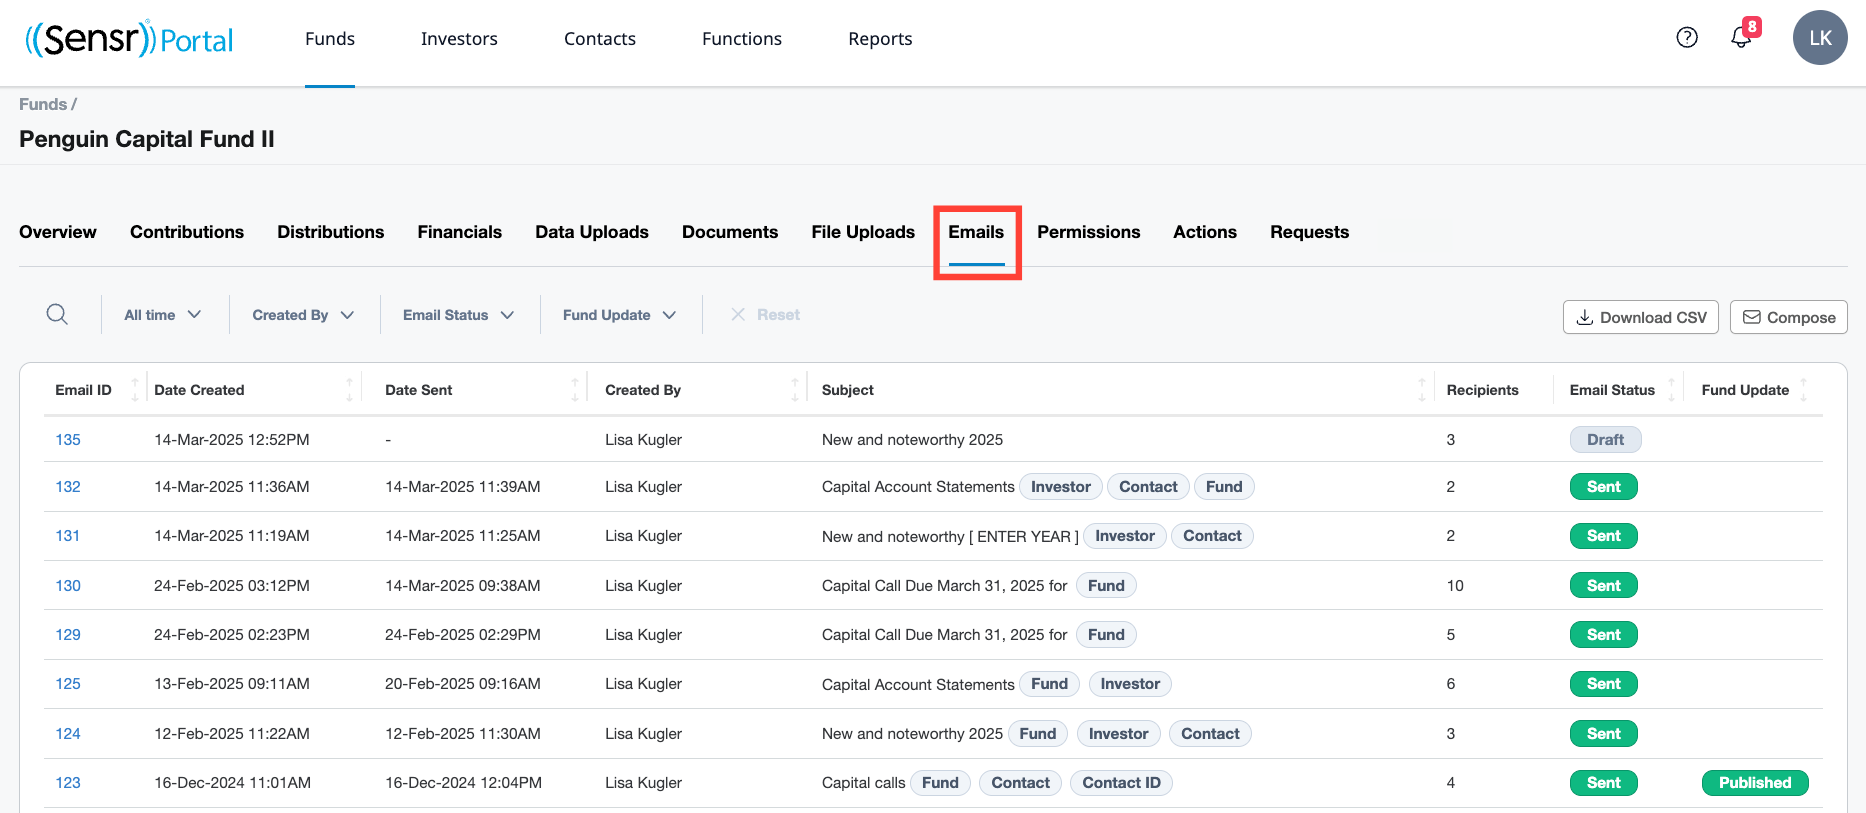Sort by Date Created column arrows

pos(349,390)
